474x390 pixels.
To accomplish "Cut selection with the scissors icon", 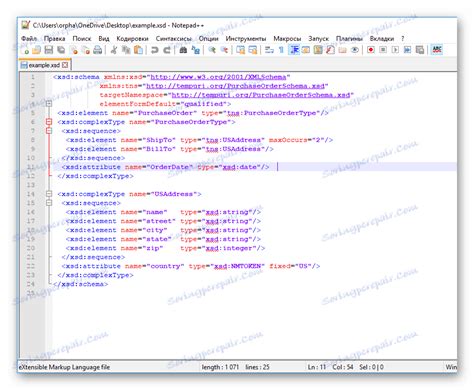I will pos(114,50).
